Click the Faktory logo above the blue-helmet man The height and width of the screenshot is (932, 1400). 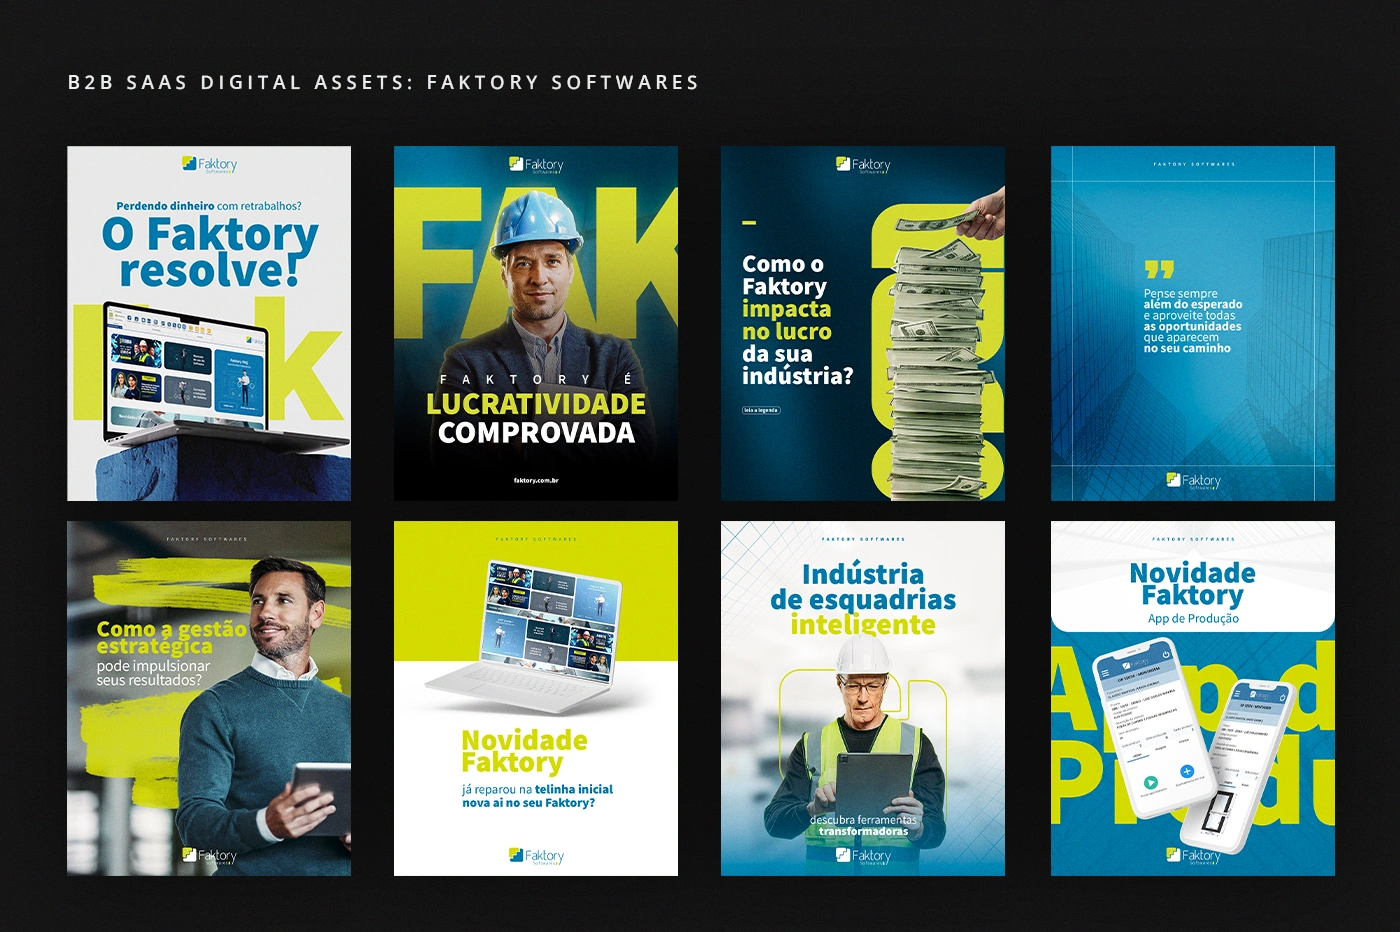[536, 164]
